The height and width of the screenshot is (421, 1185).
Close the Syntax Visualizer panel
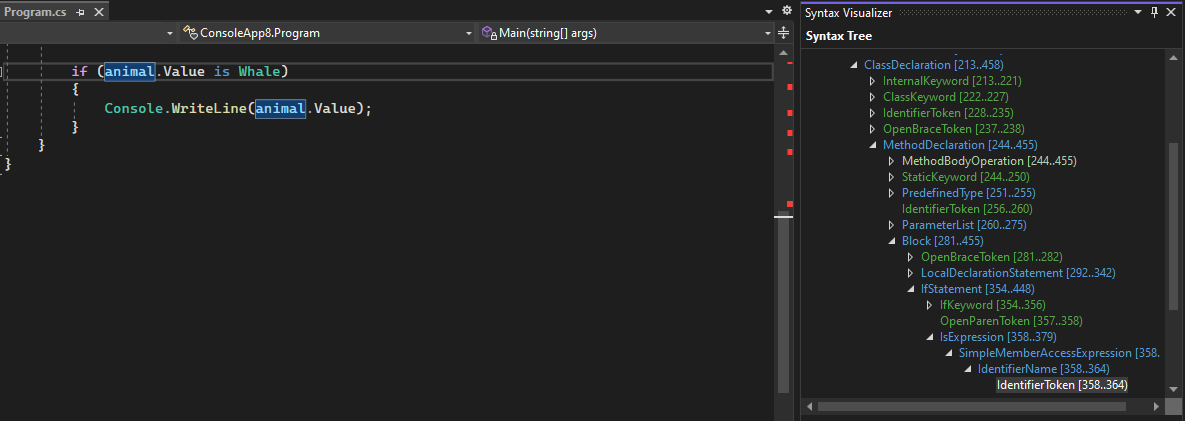1171,13
